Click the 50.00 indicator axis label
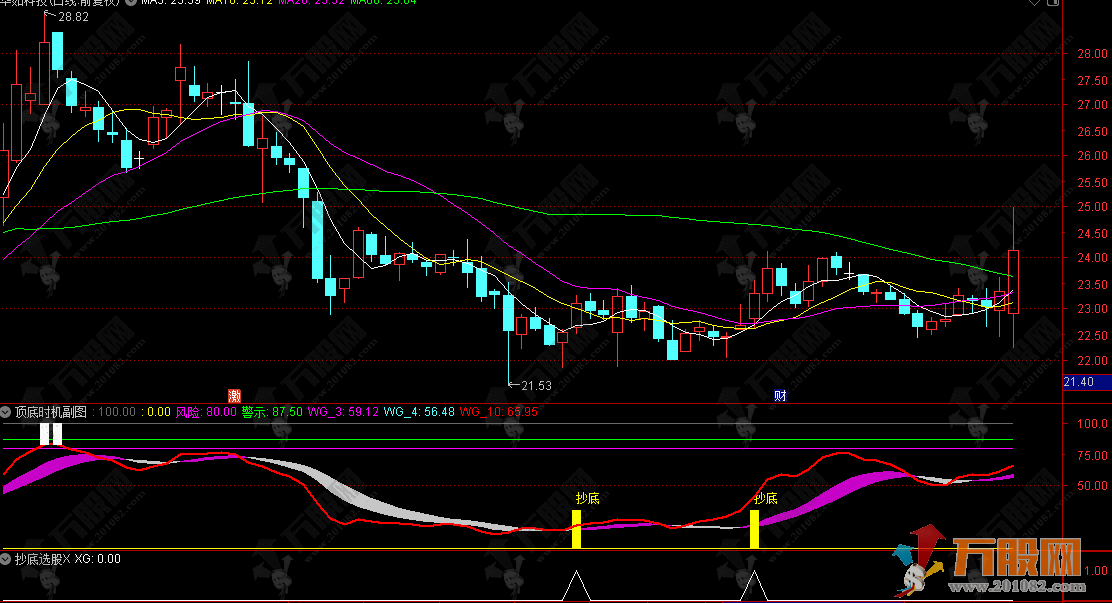Viewport: 1112px width, 603px height. click(x=1092, y=486)
